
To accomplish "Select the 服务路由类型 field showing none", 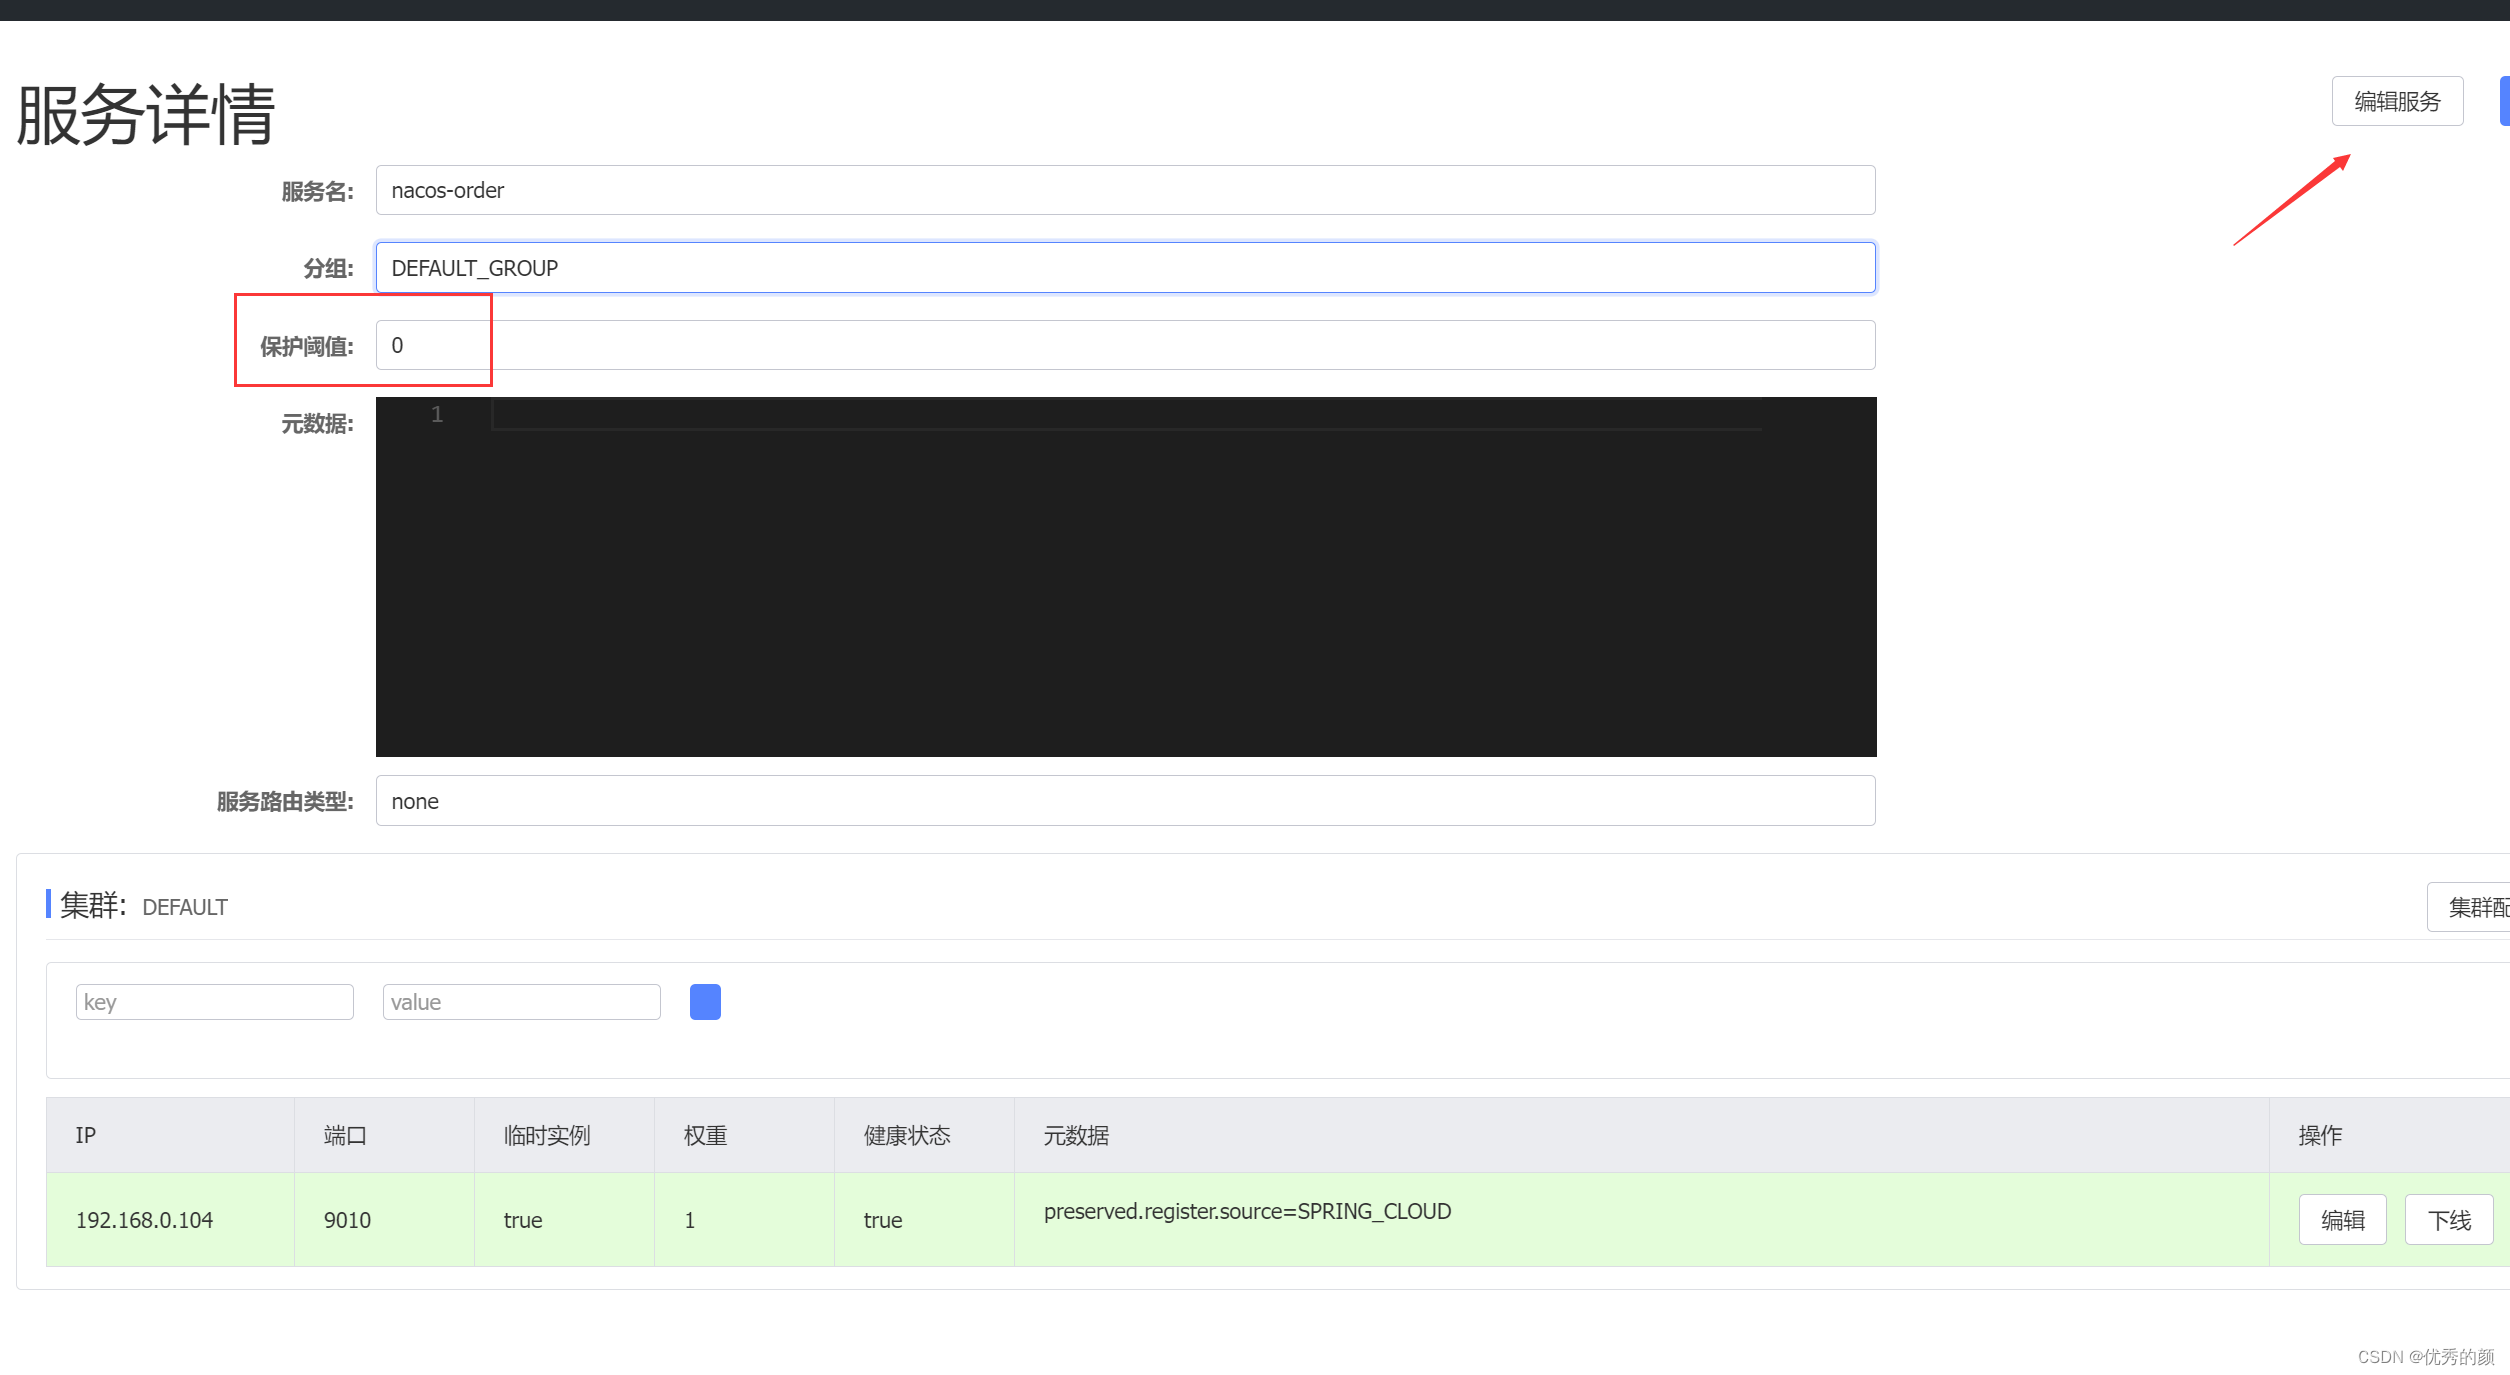I will click(x=1124, y=801).
